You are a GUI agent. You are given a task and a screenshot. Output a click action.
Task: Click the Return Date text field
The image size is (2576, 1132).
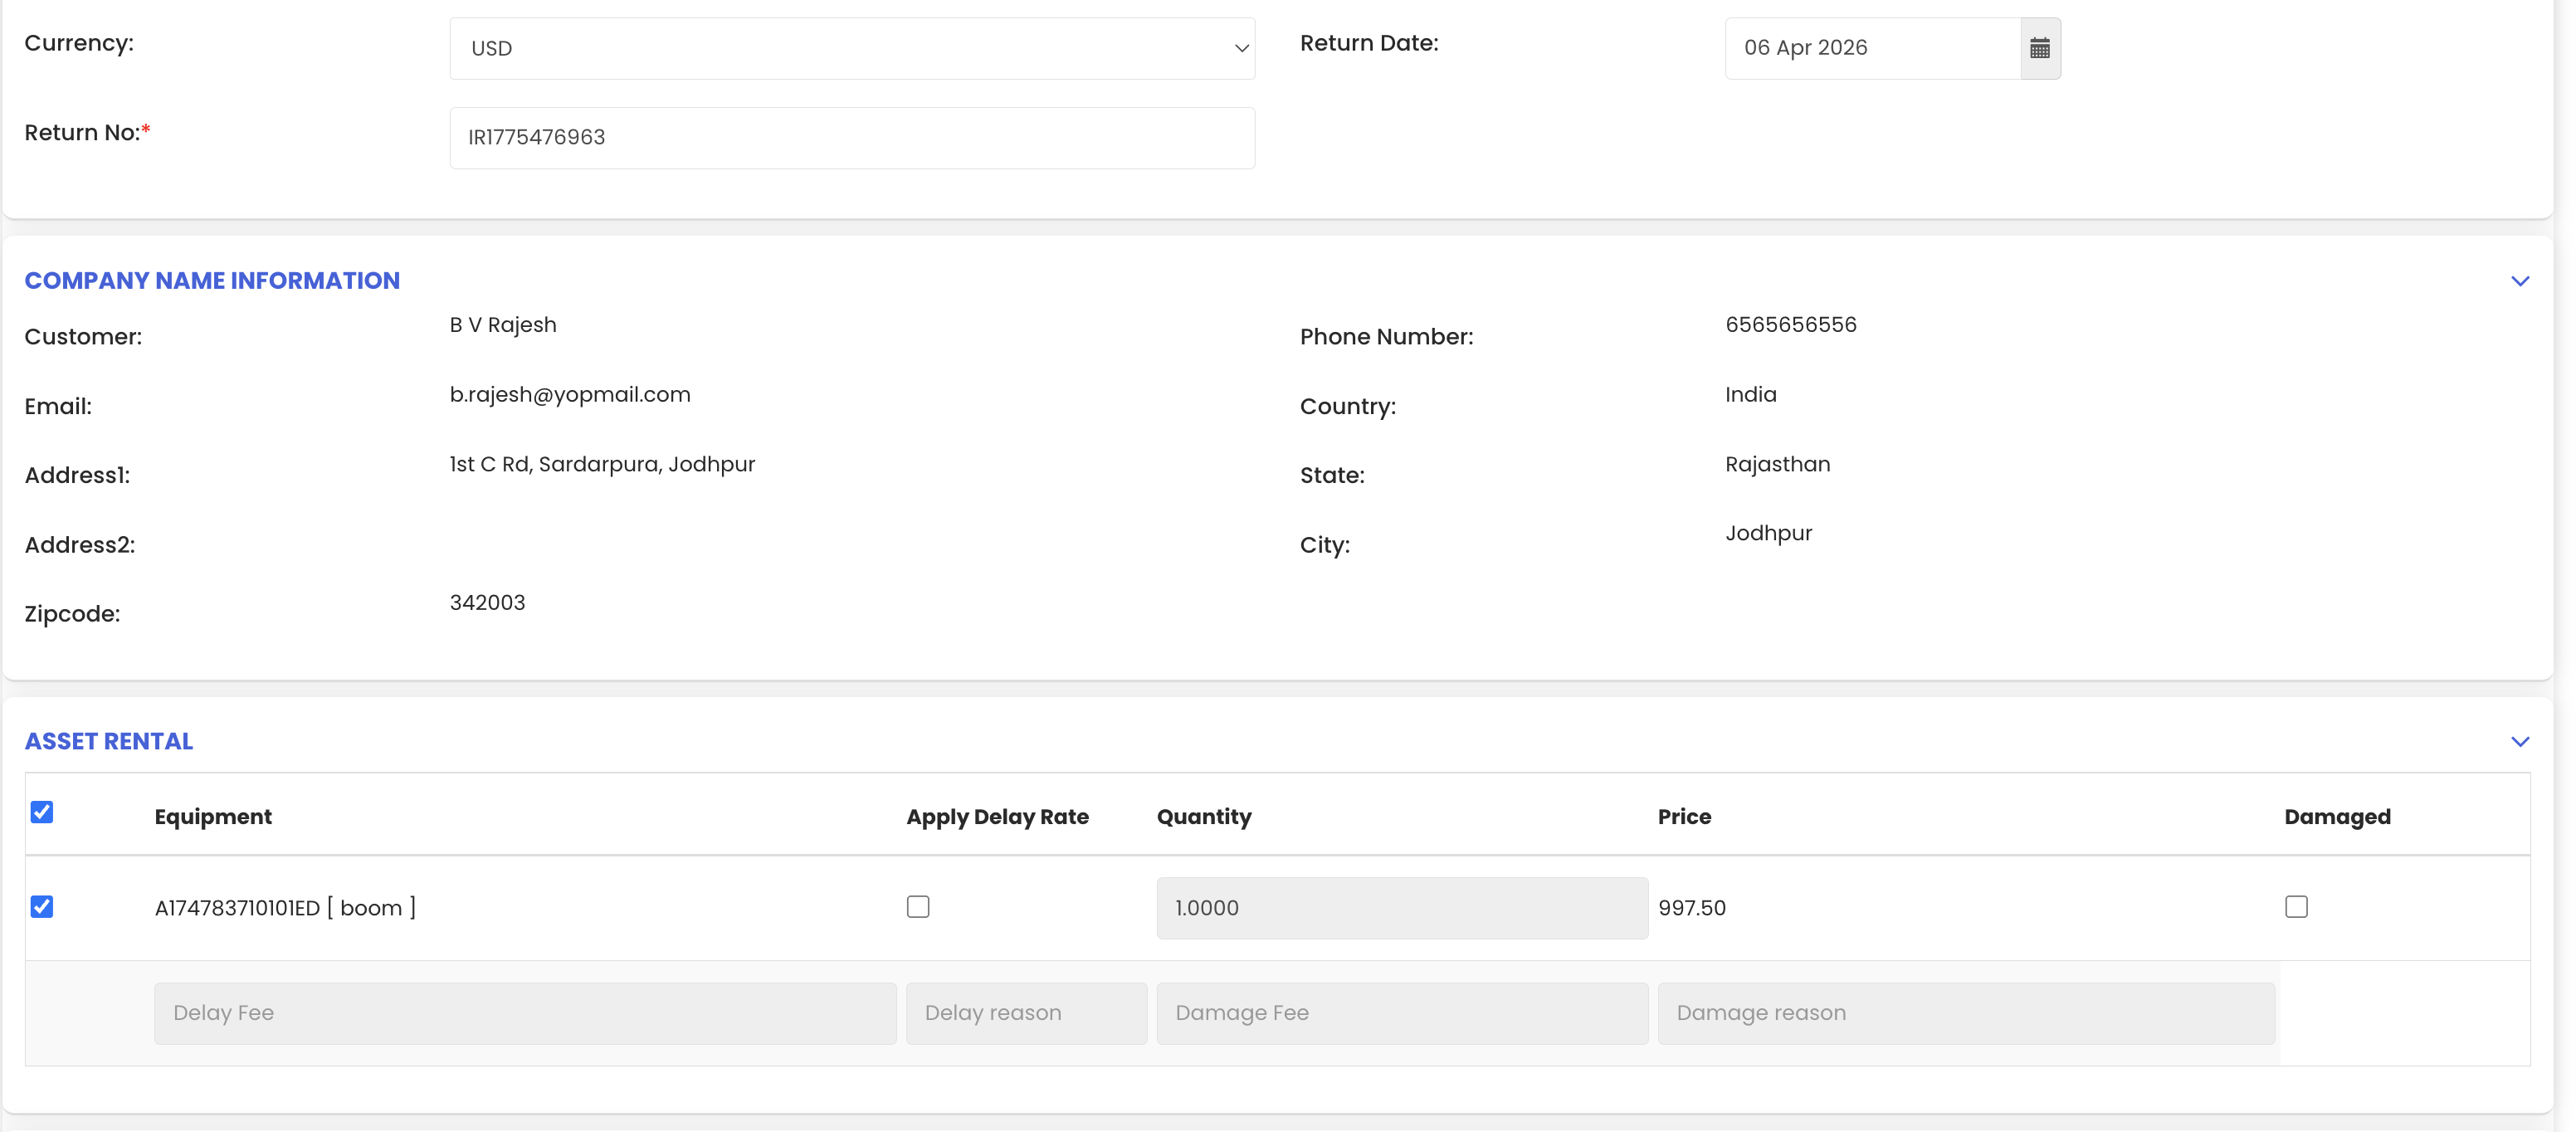pyautogui.click(x=1871, y=48)
